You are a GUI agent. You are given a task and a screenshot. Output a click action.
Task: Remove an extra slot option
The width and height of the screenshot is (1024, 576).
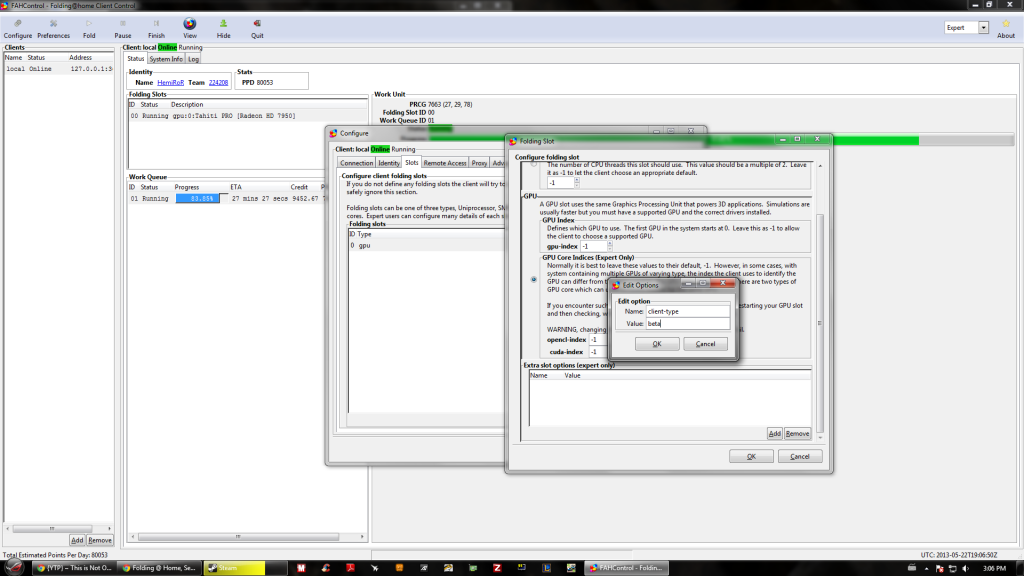(797, 434)
